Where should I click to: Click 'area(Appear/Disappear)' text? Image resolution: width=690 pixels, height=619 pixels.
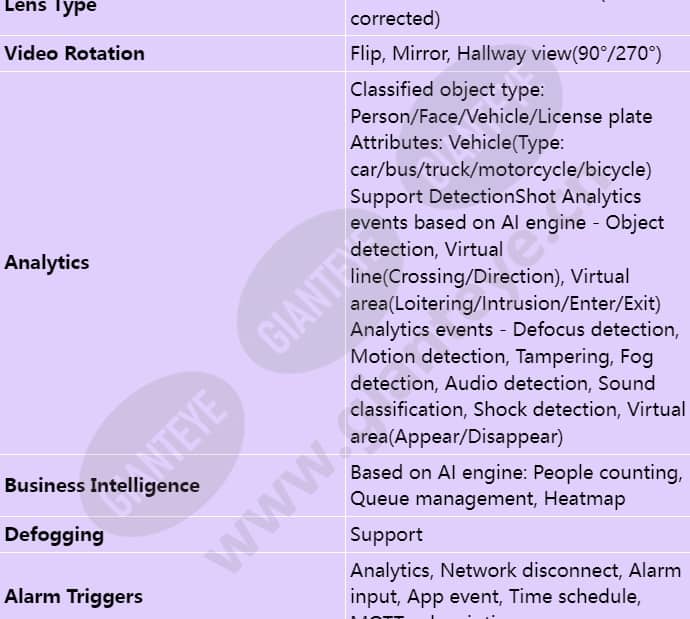pyautogui.click(x=457, y=437)
